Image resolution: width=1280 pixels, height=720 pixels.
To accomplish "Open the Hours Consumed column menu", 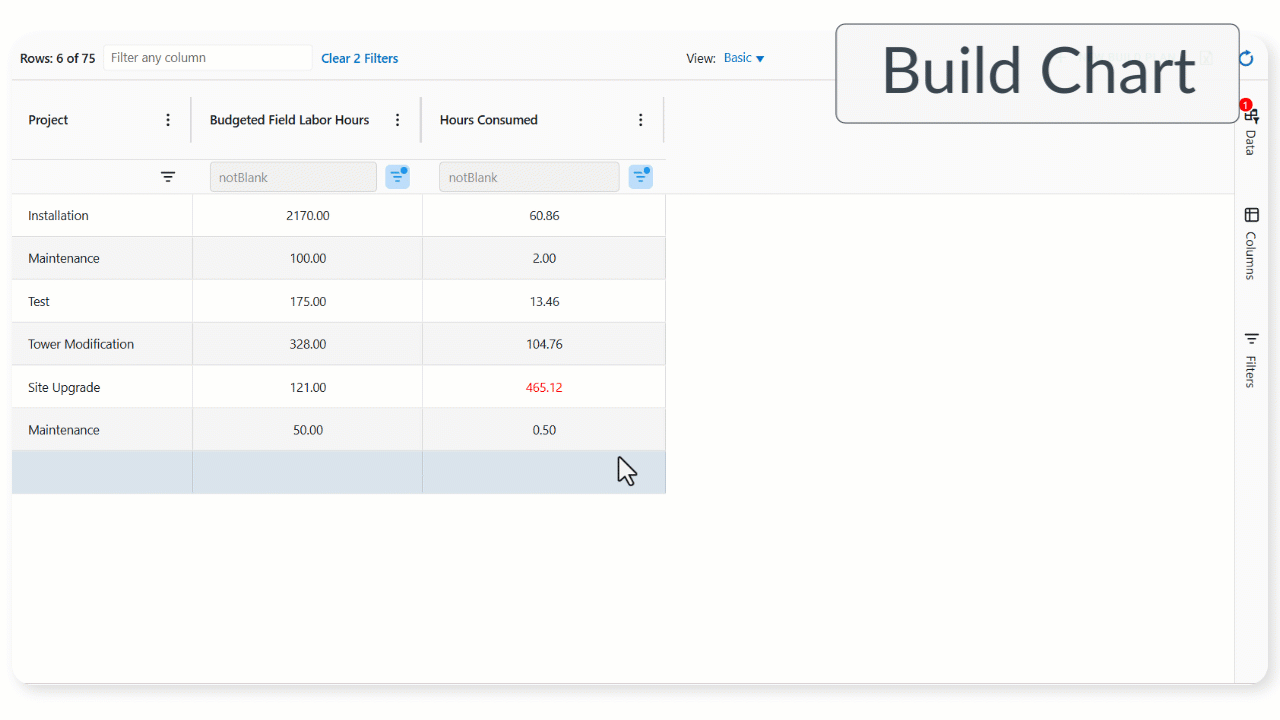I will [641, 120].
